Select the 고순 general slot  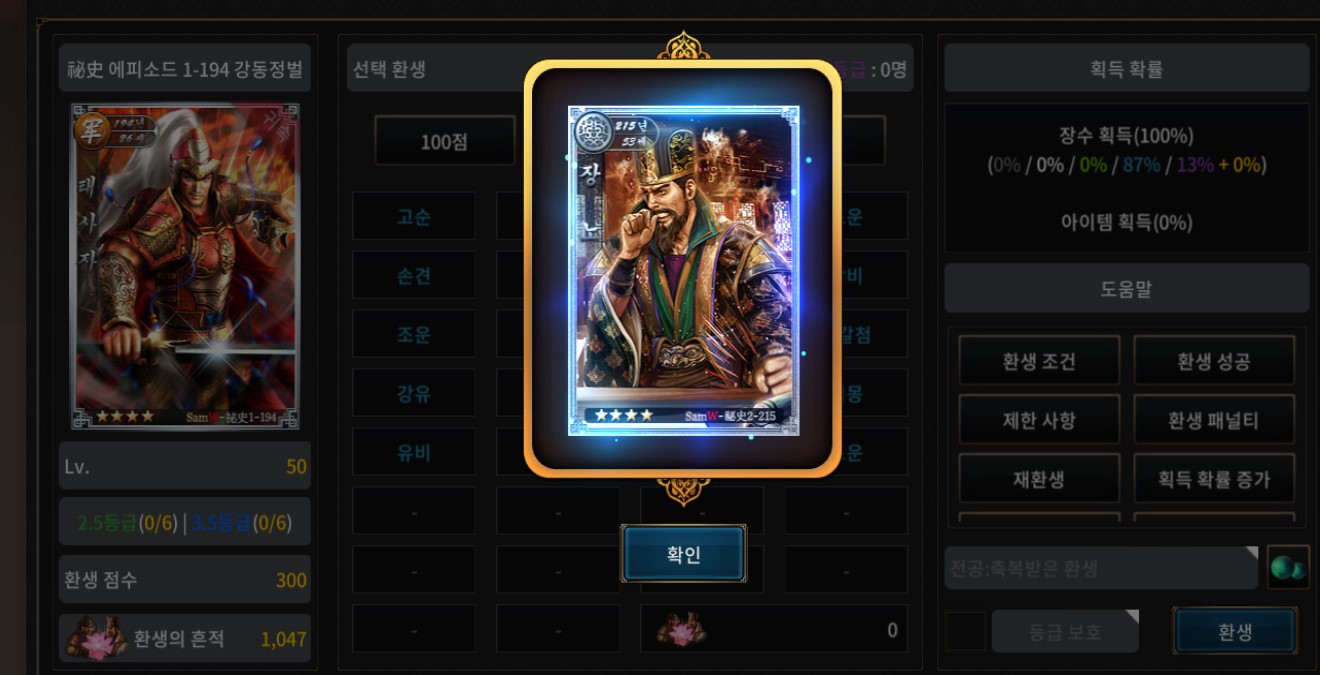pos(414,217)
